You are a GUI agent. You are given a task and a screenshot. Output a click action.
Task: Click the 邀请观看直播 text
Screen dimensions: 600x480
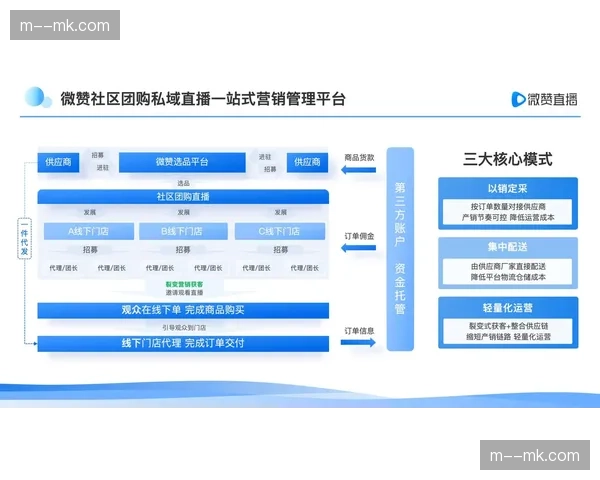coord(184,292)
